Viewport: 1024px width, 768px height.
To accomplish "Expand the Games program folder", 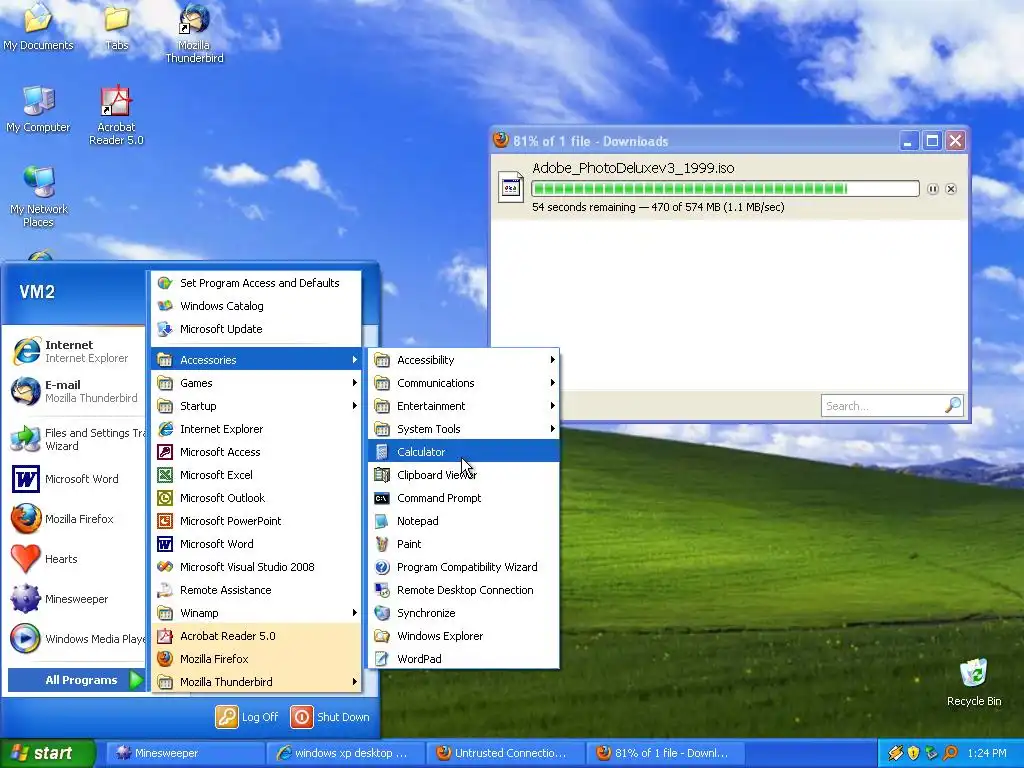I will click(257, 383).
